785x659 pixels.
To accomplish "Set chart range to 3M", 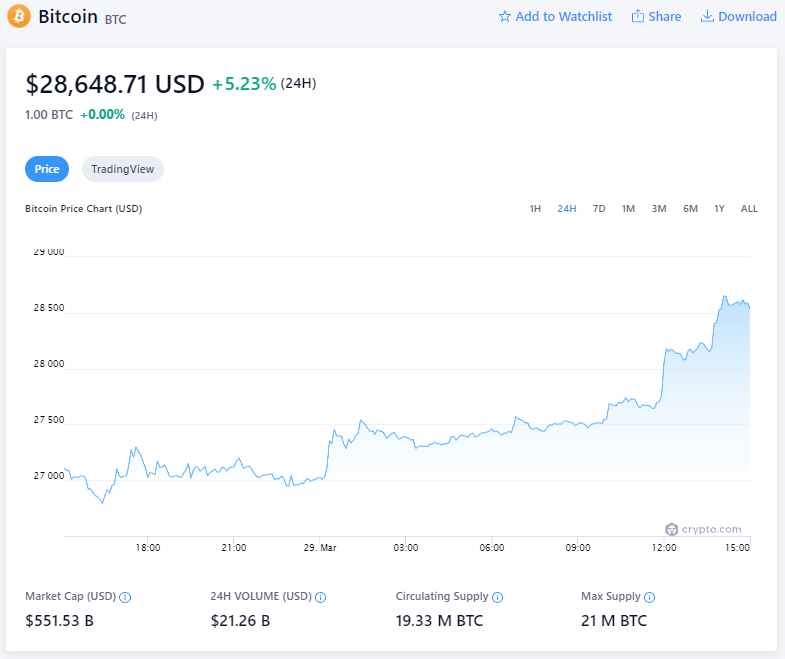I will 659,209.
